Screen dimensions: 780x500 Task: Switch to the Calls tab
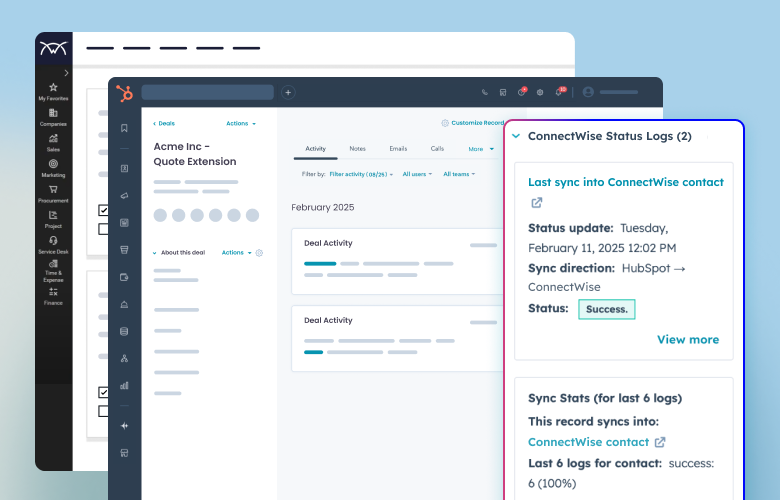[x=437, y=149]
